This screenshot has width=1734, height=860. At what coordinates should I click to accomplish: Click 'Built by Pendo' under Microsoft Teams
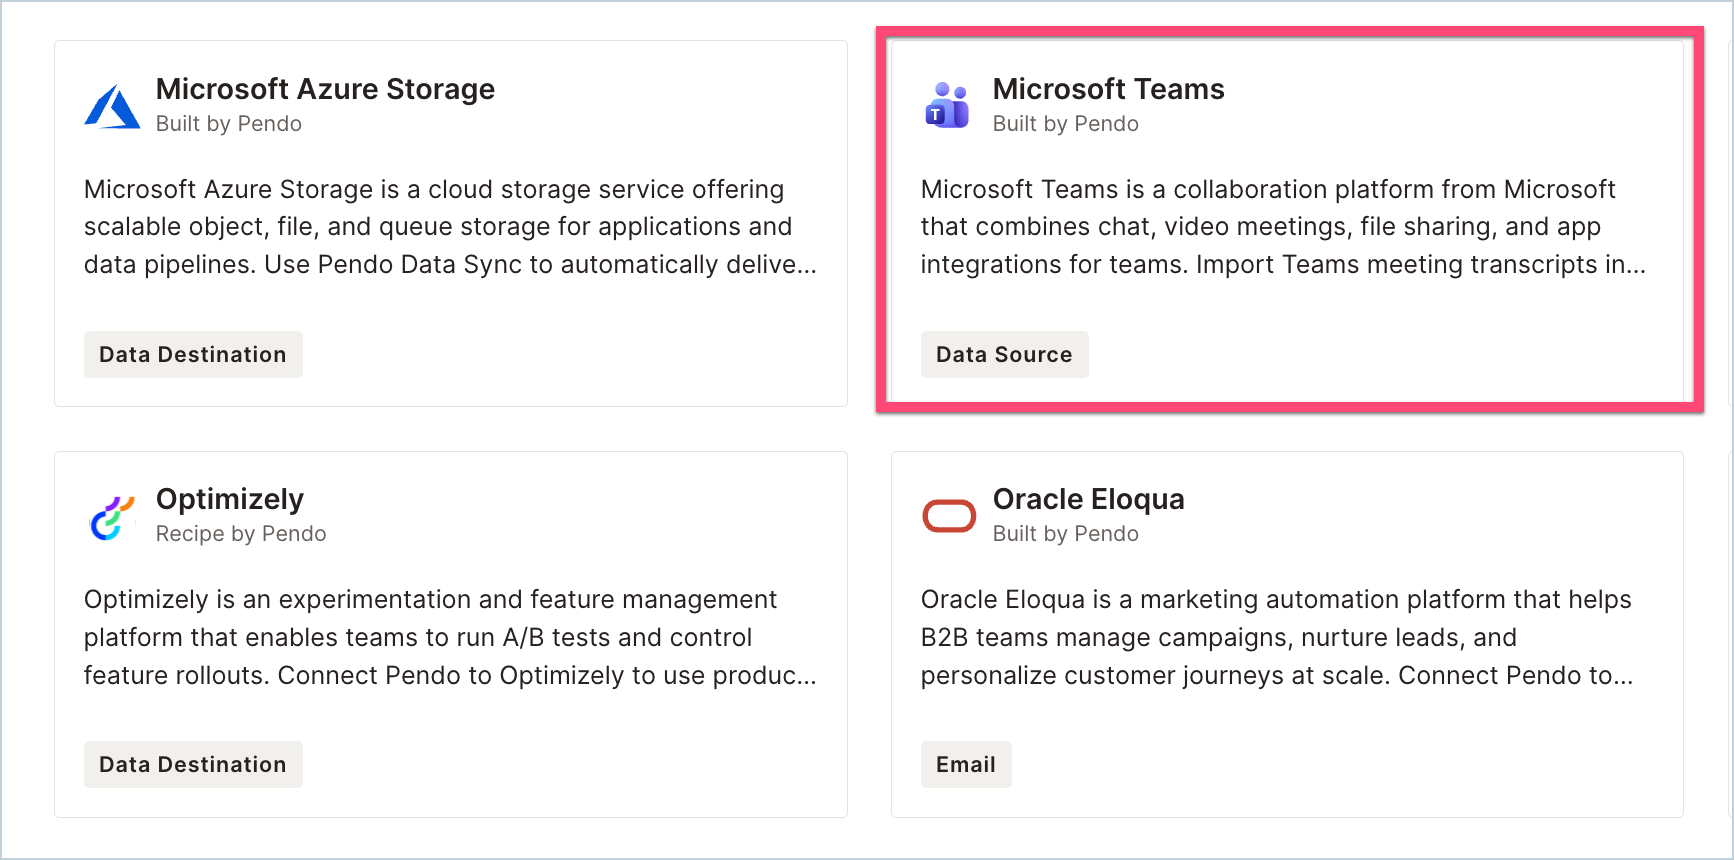coord(1066,124)
